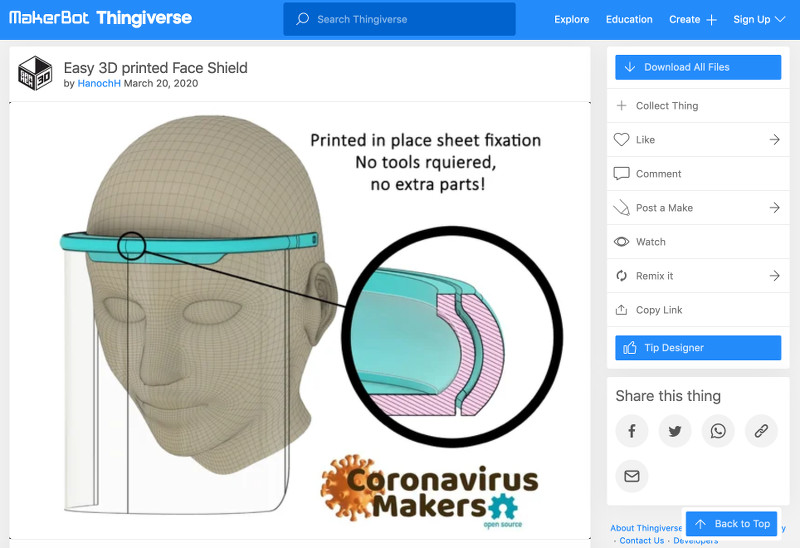800x548 pixels.
Task: Share on Twitter
Action: [675, 431]
